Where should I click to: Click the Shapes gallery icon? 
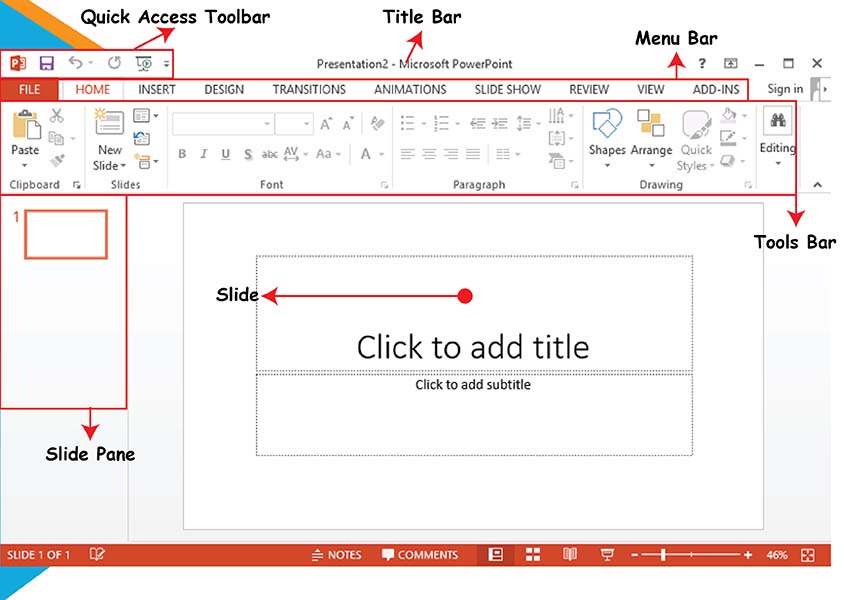tap(607, 123)
